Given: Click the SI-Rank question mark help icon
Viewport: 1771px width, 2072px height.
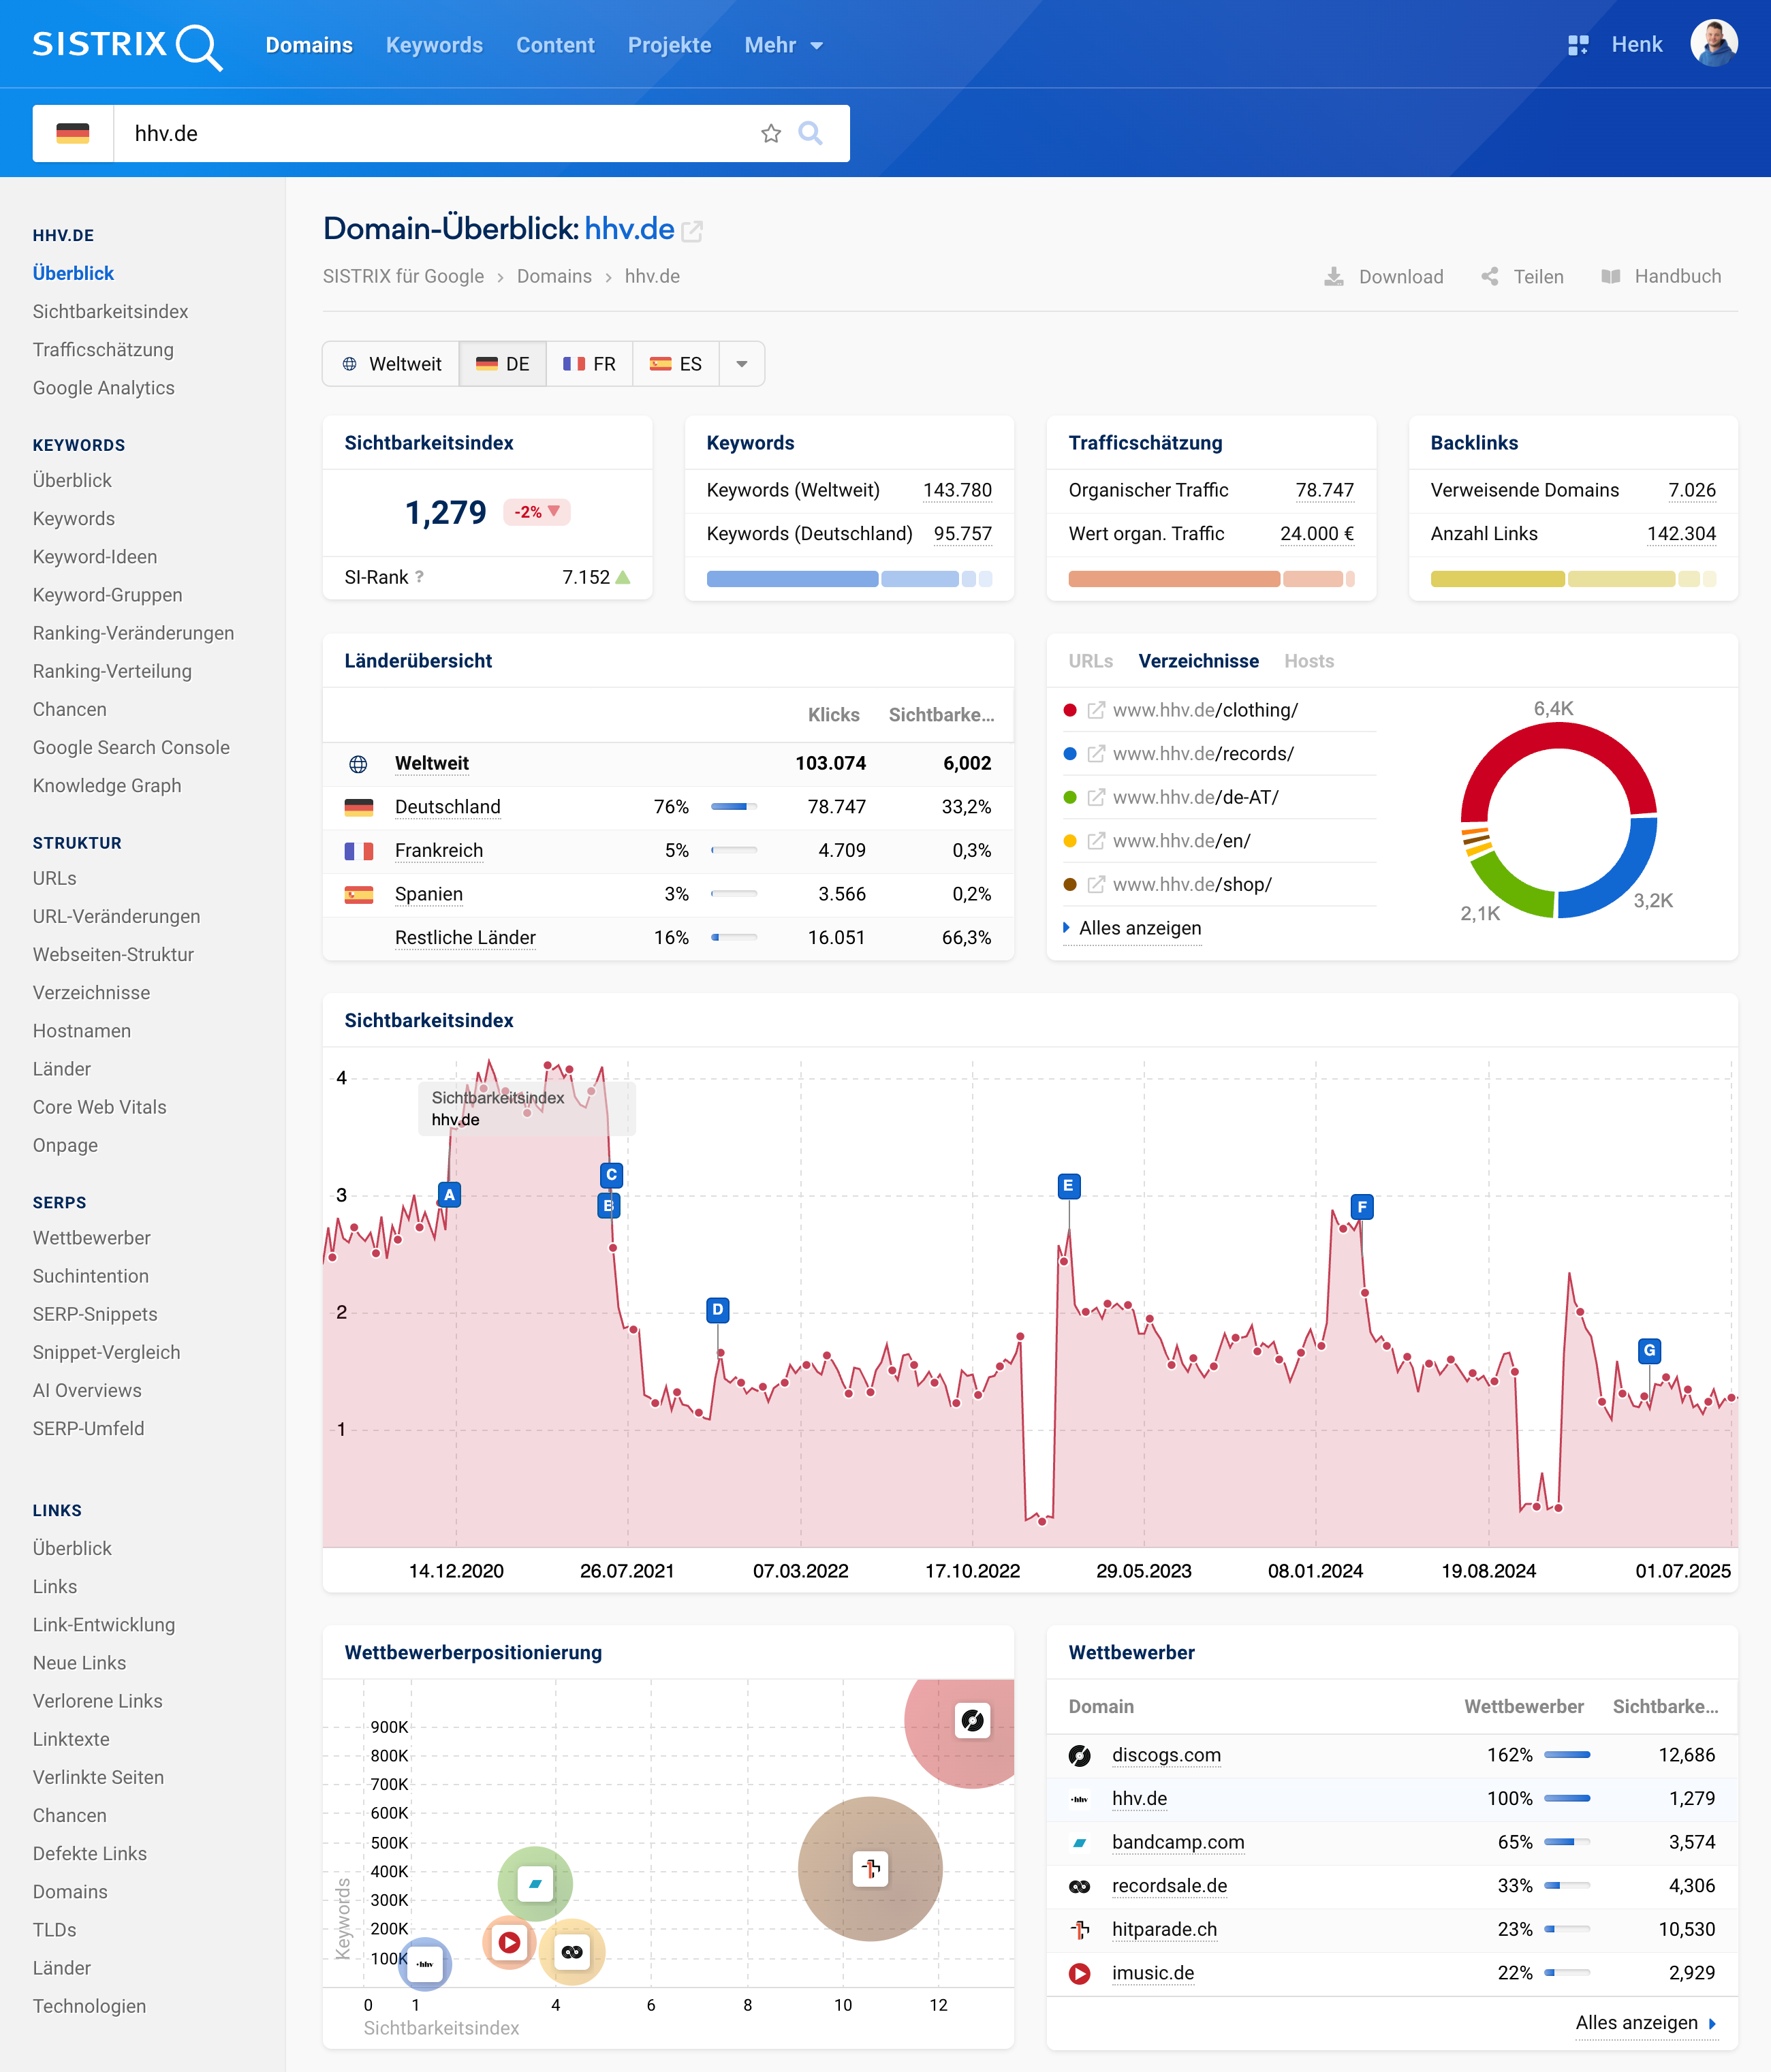Looking at the screenshot, I should (419, 577).
